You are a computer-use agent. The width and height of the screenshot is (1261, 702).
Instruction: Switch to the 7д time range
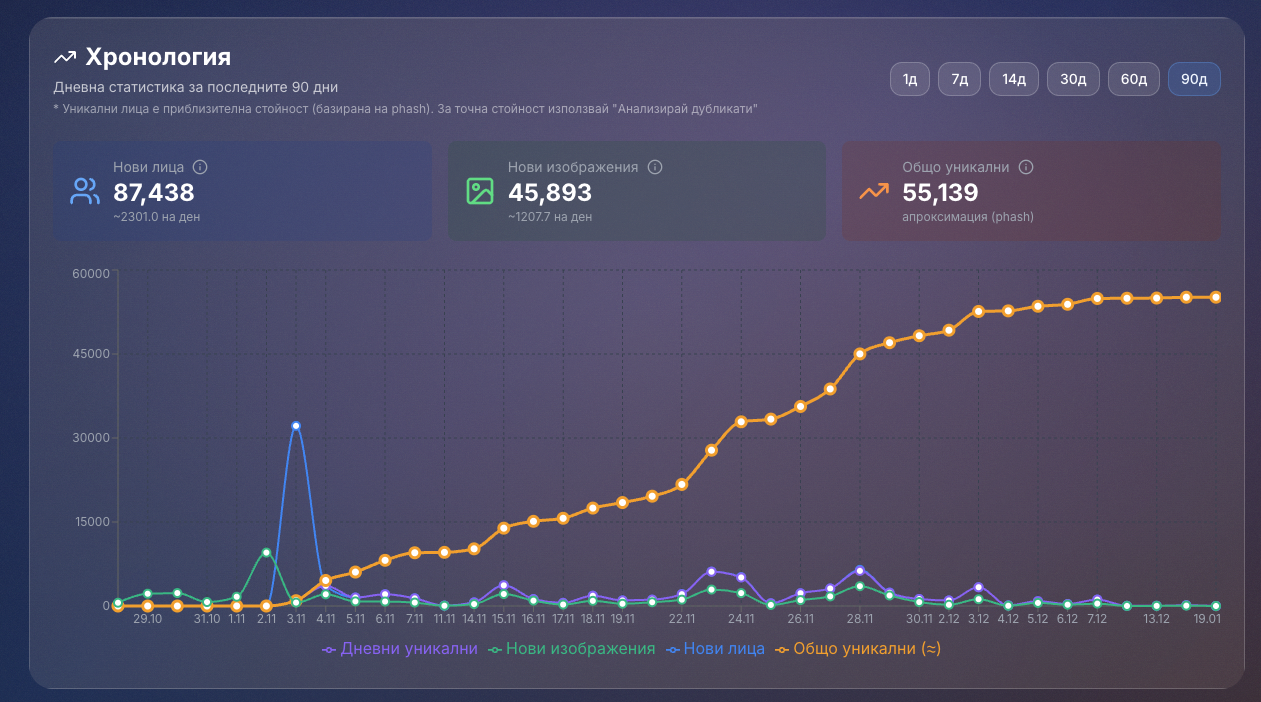[x=959, y=79]
